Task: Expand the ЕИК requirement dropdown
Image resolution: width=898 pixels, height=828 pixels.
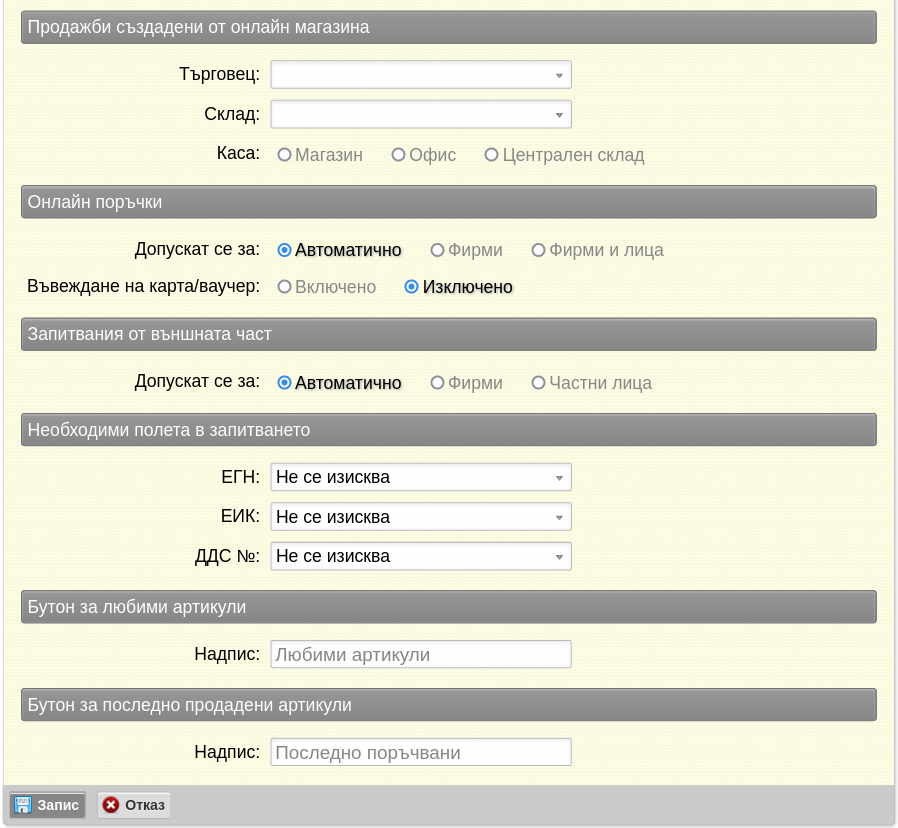Action: pos(421,516)
